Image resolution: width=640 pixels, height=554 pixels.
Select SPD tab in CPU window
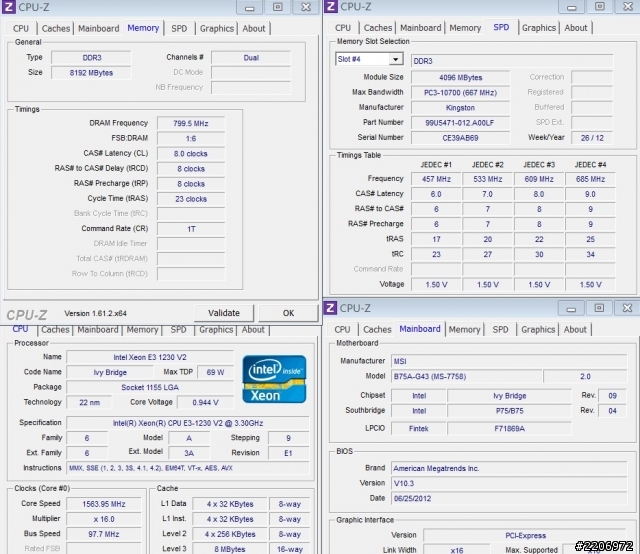[178, 329]
